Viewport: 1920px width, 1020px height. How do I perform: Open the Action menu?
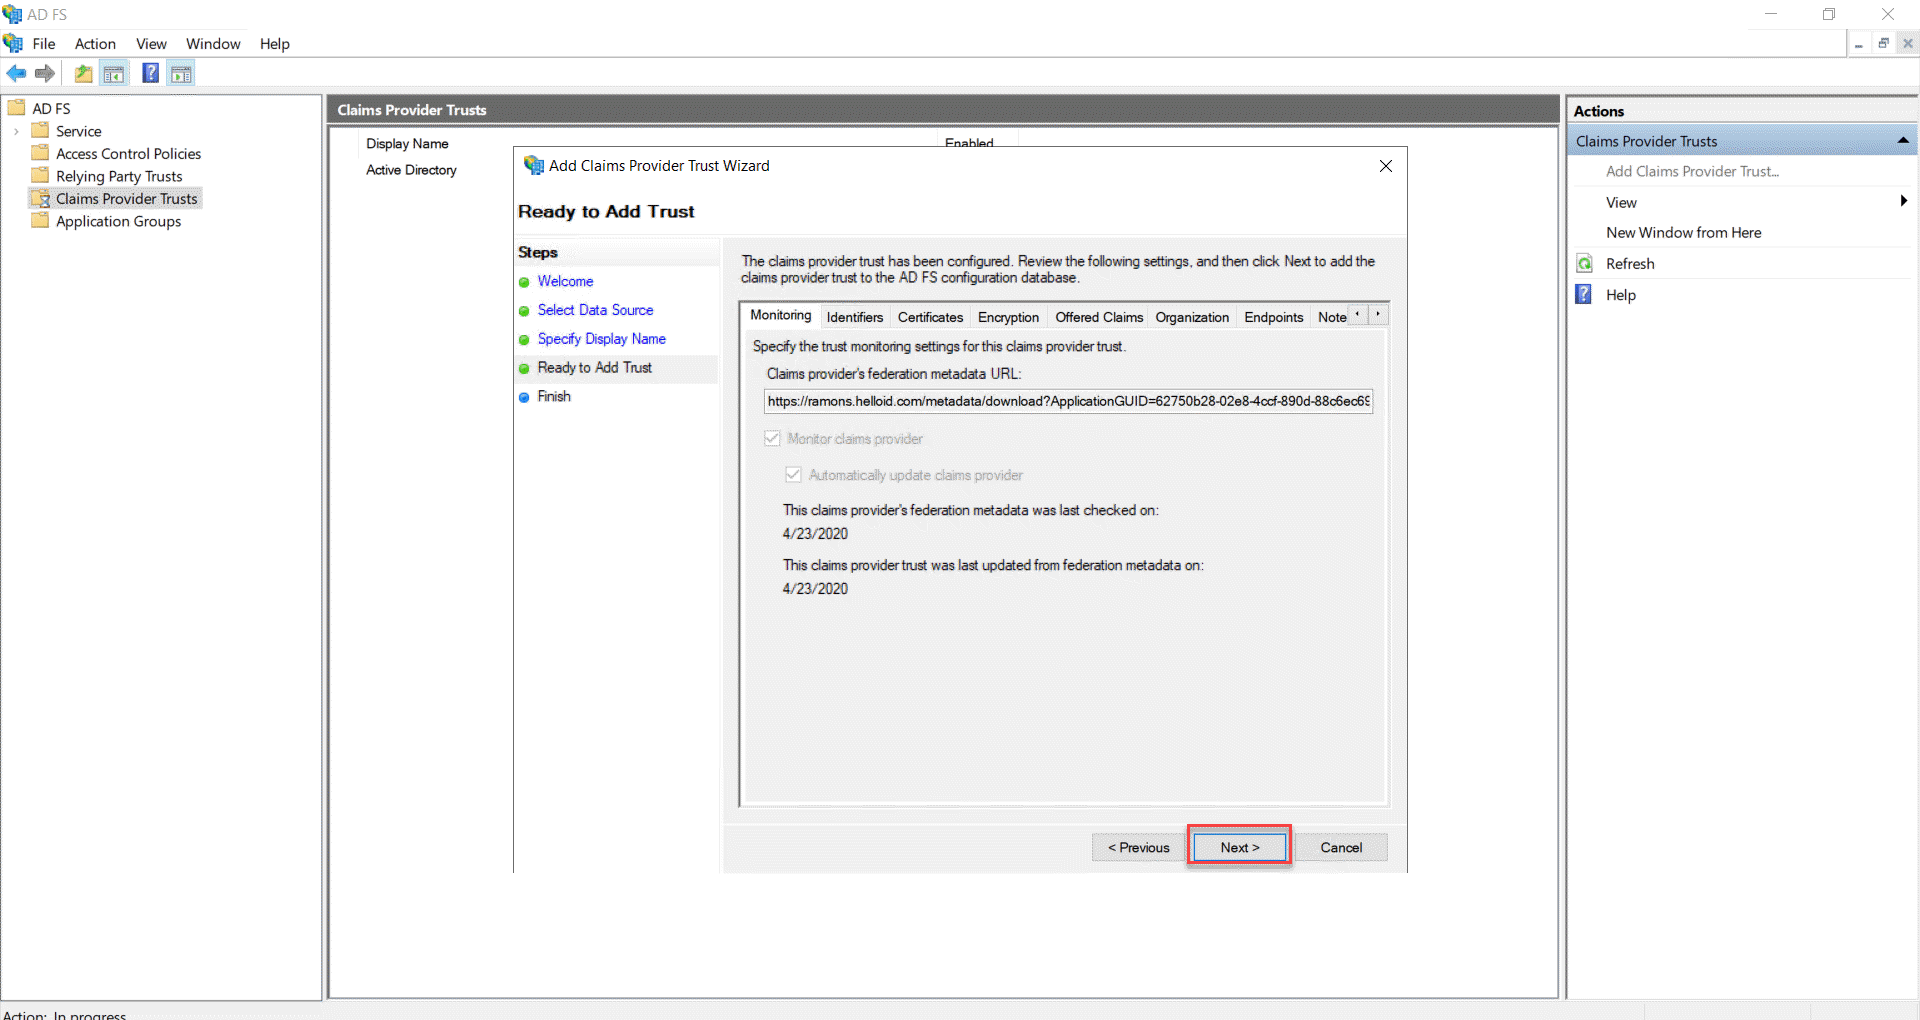click(95, 43)
